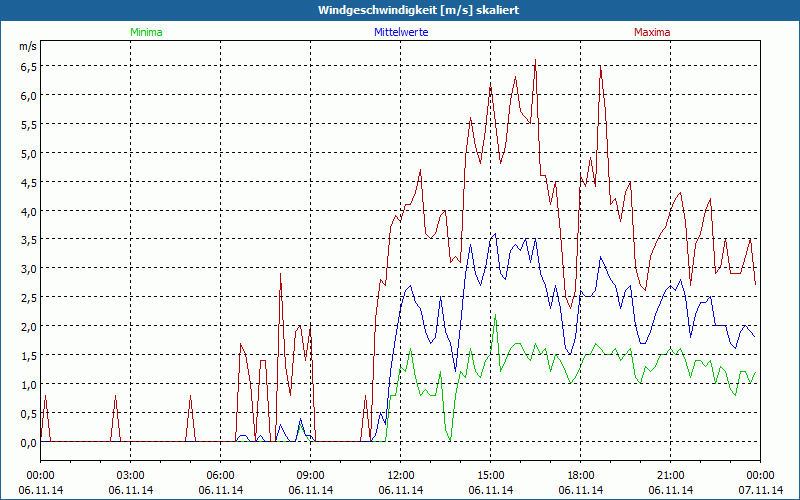Click the 6,0 y-axis value
The height and width of the screenshot is (500, 800).
(28, 96)
